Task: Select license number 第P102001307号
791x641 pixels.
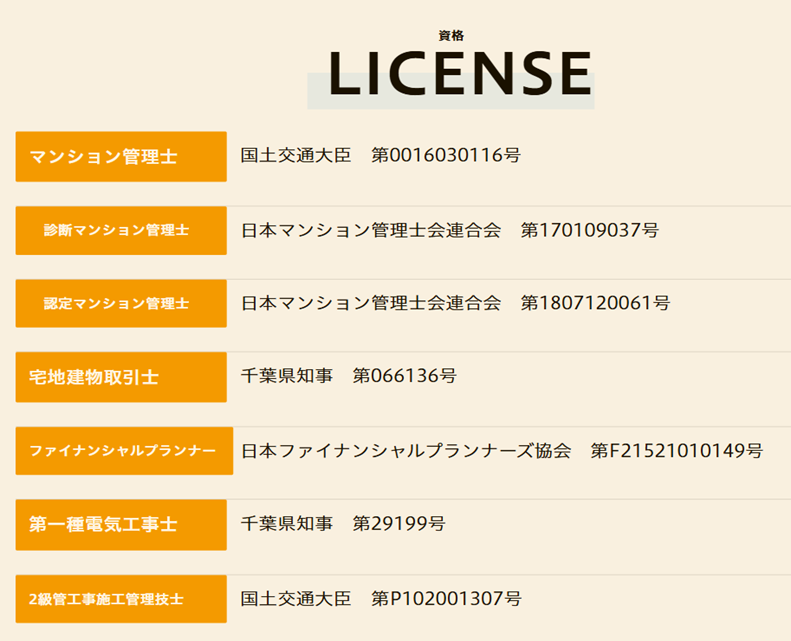Action: click(446, 599)
